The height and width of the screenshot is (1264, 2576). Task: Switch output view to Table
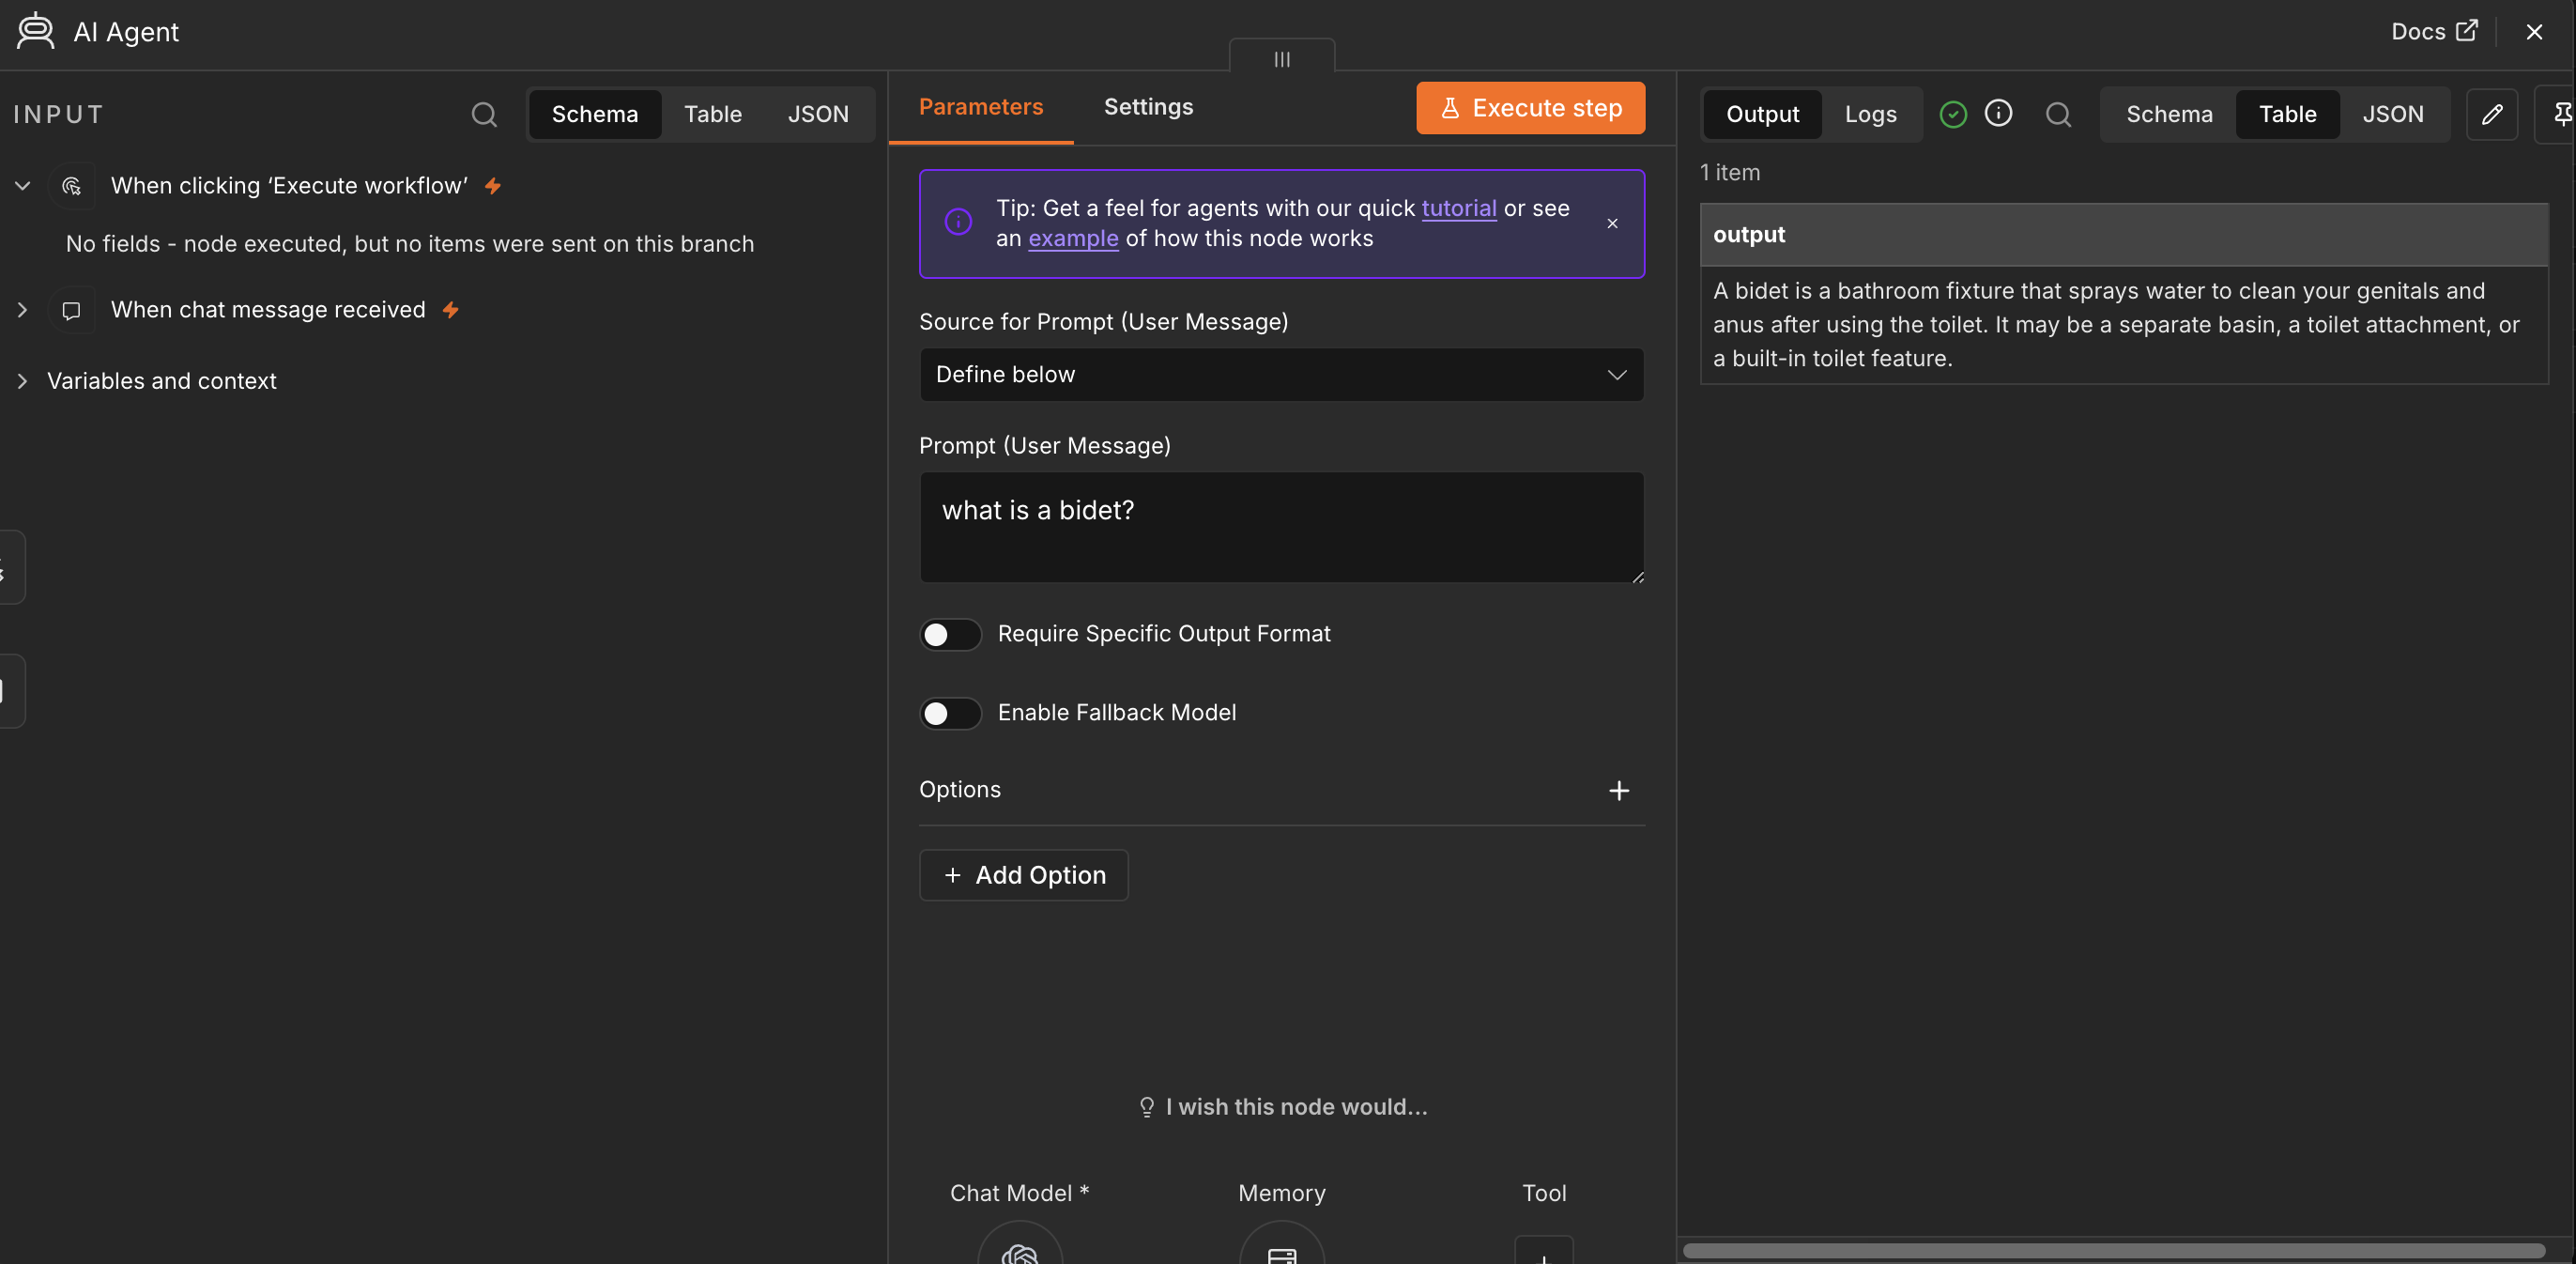click(2287, 114)
